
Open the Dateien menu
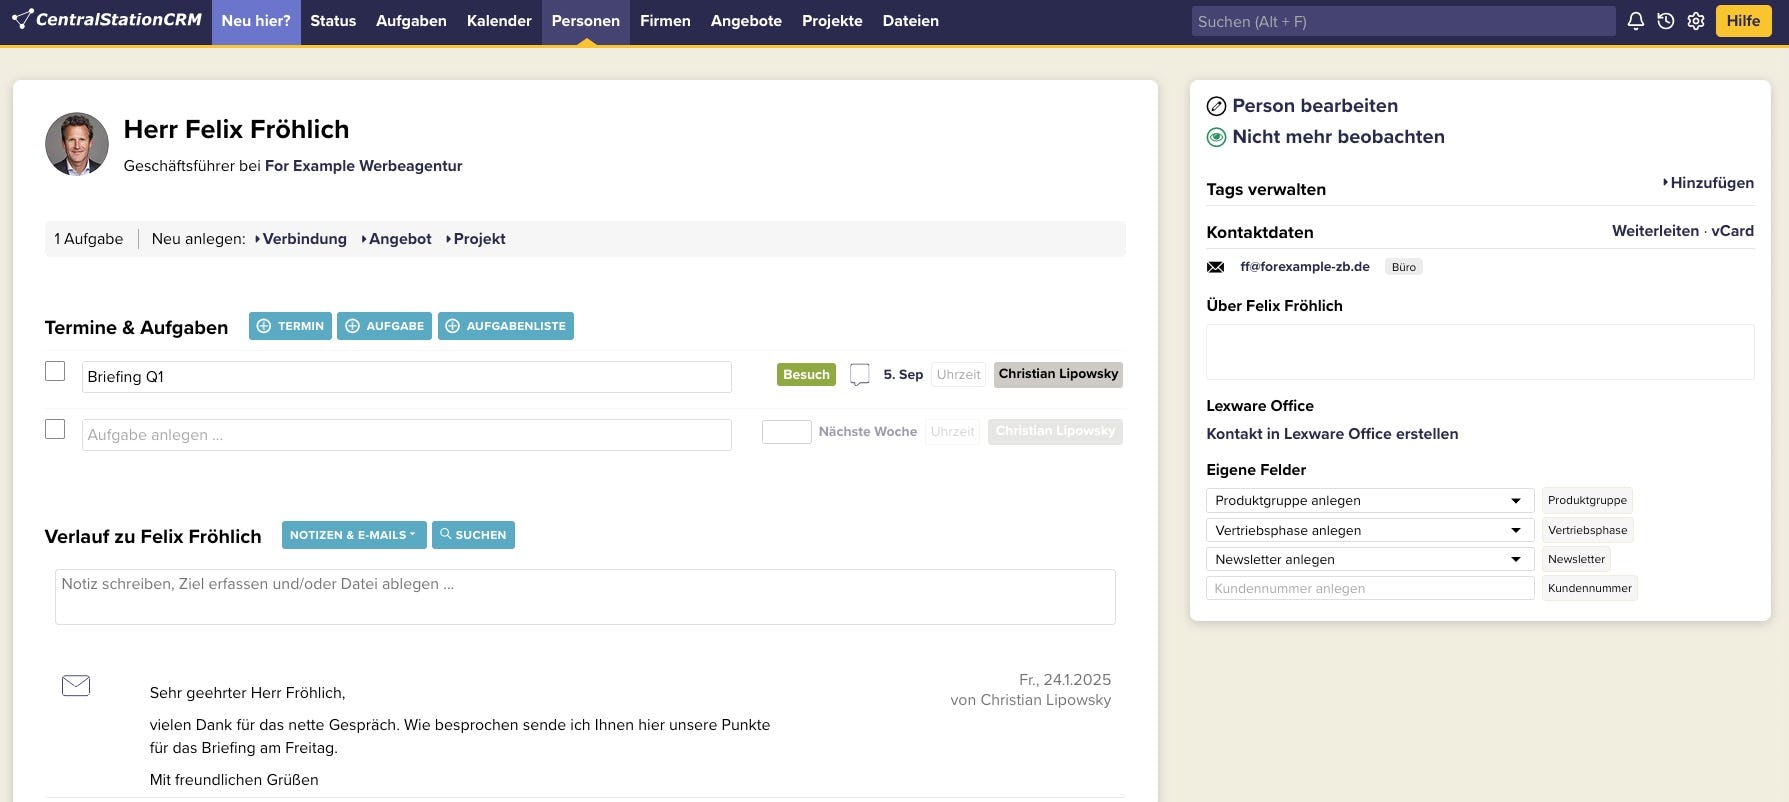[x=911, y=21]
